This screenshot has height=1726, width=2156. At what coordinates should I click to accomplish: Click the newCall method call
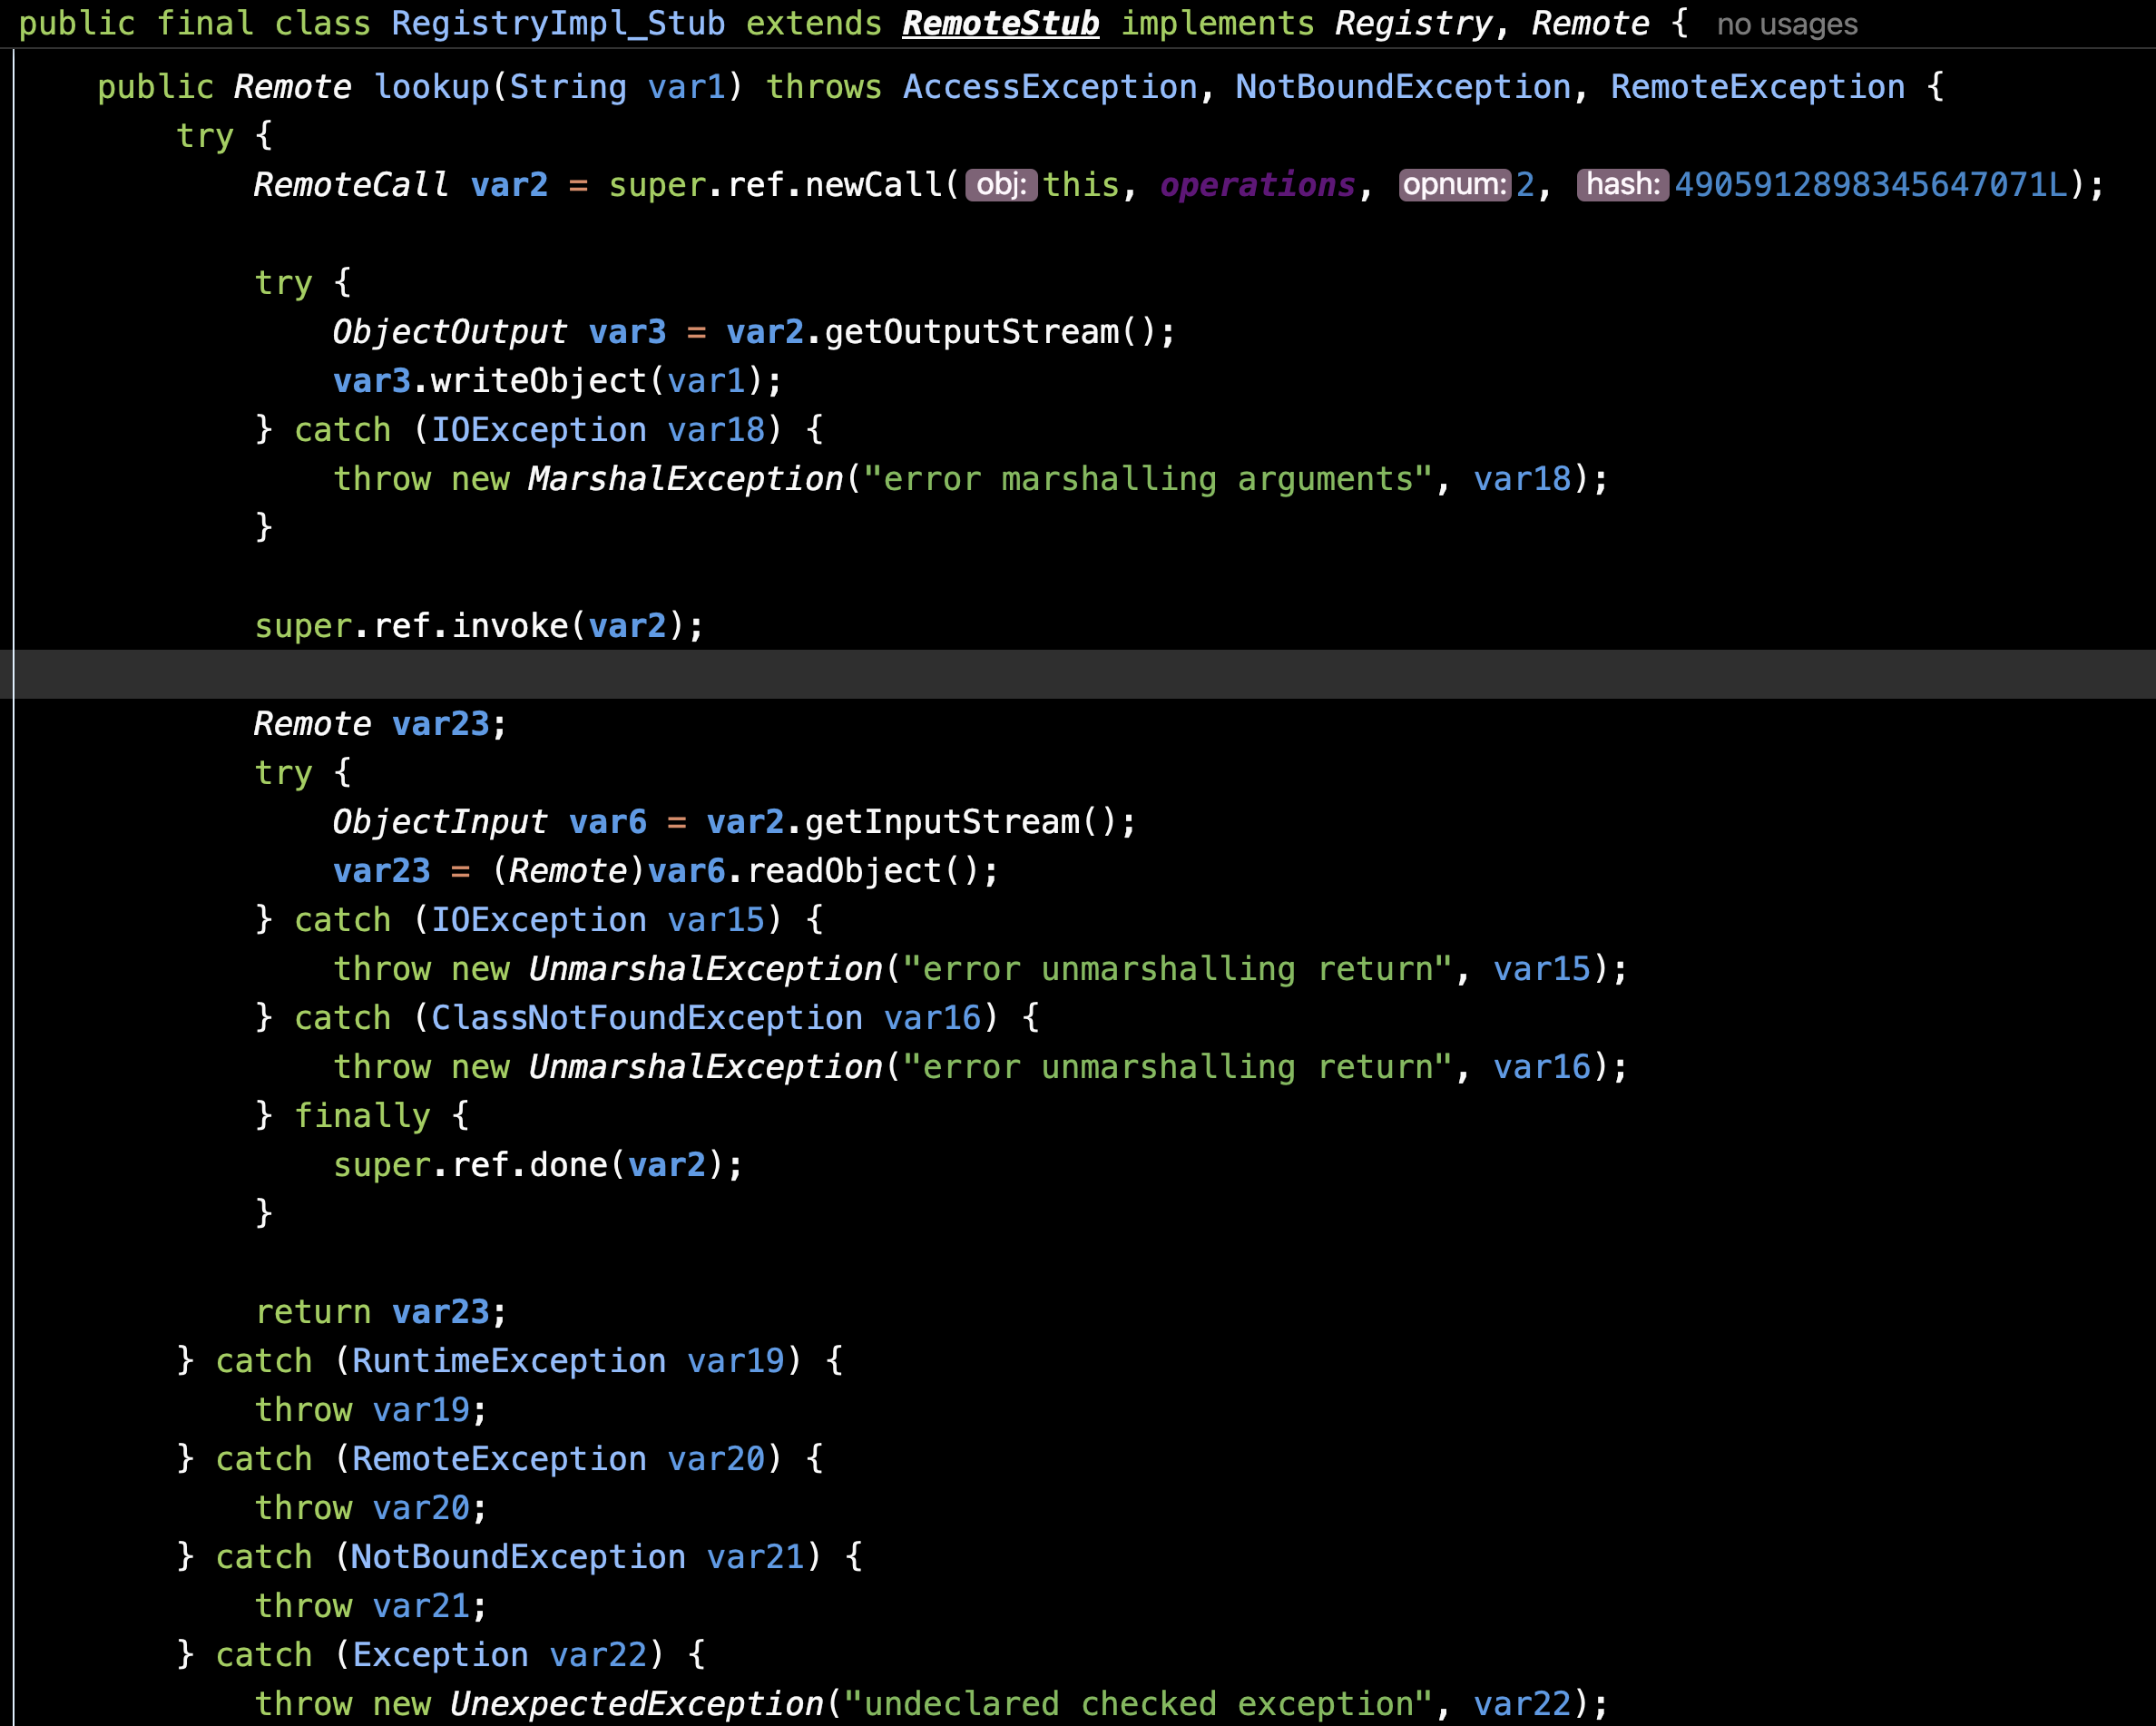point(873,185)
